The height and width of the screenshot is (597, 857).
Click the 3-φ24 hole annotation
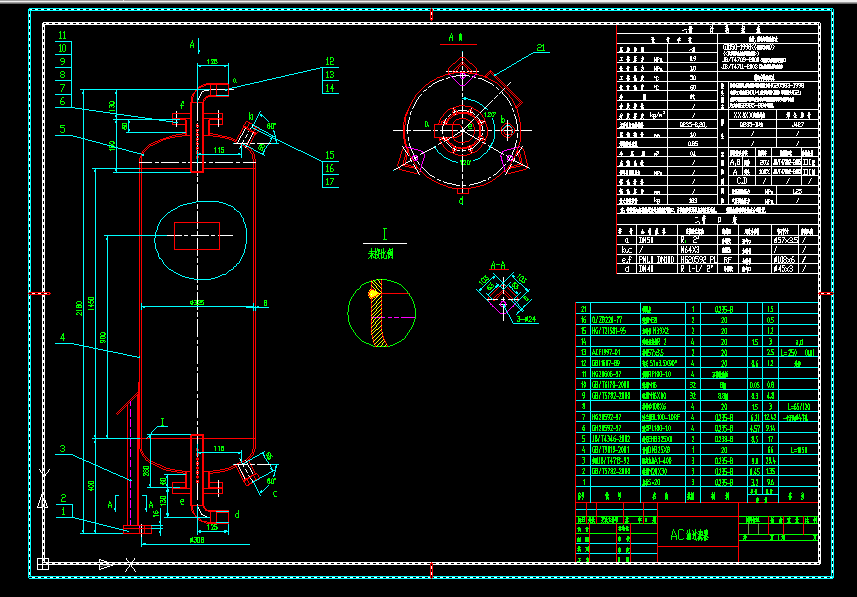527,319
